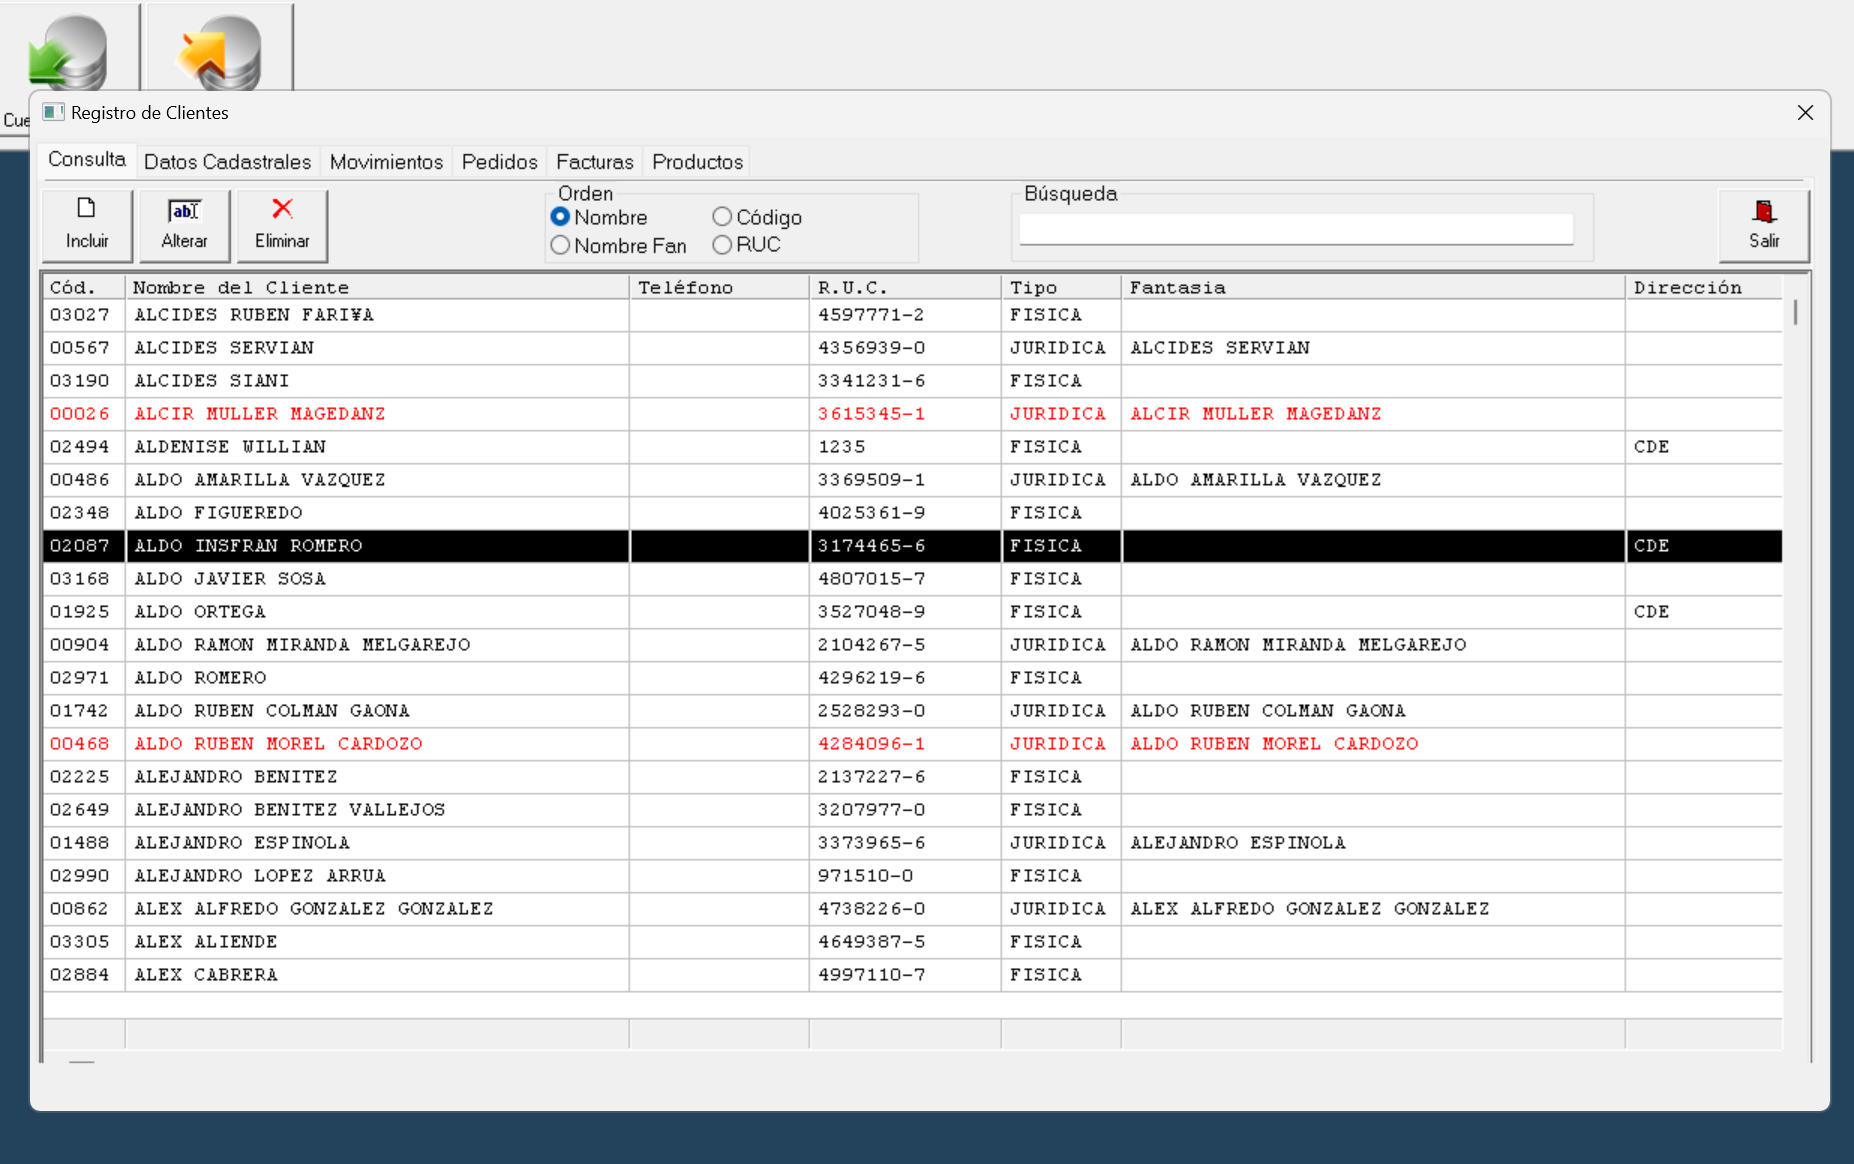
Task: Click the Búsqueda search input field
Action: [1295, 229]
